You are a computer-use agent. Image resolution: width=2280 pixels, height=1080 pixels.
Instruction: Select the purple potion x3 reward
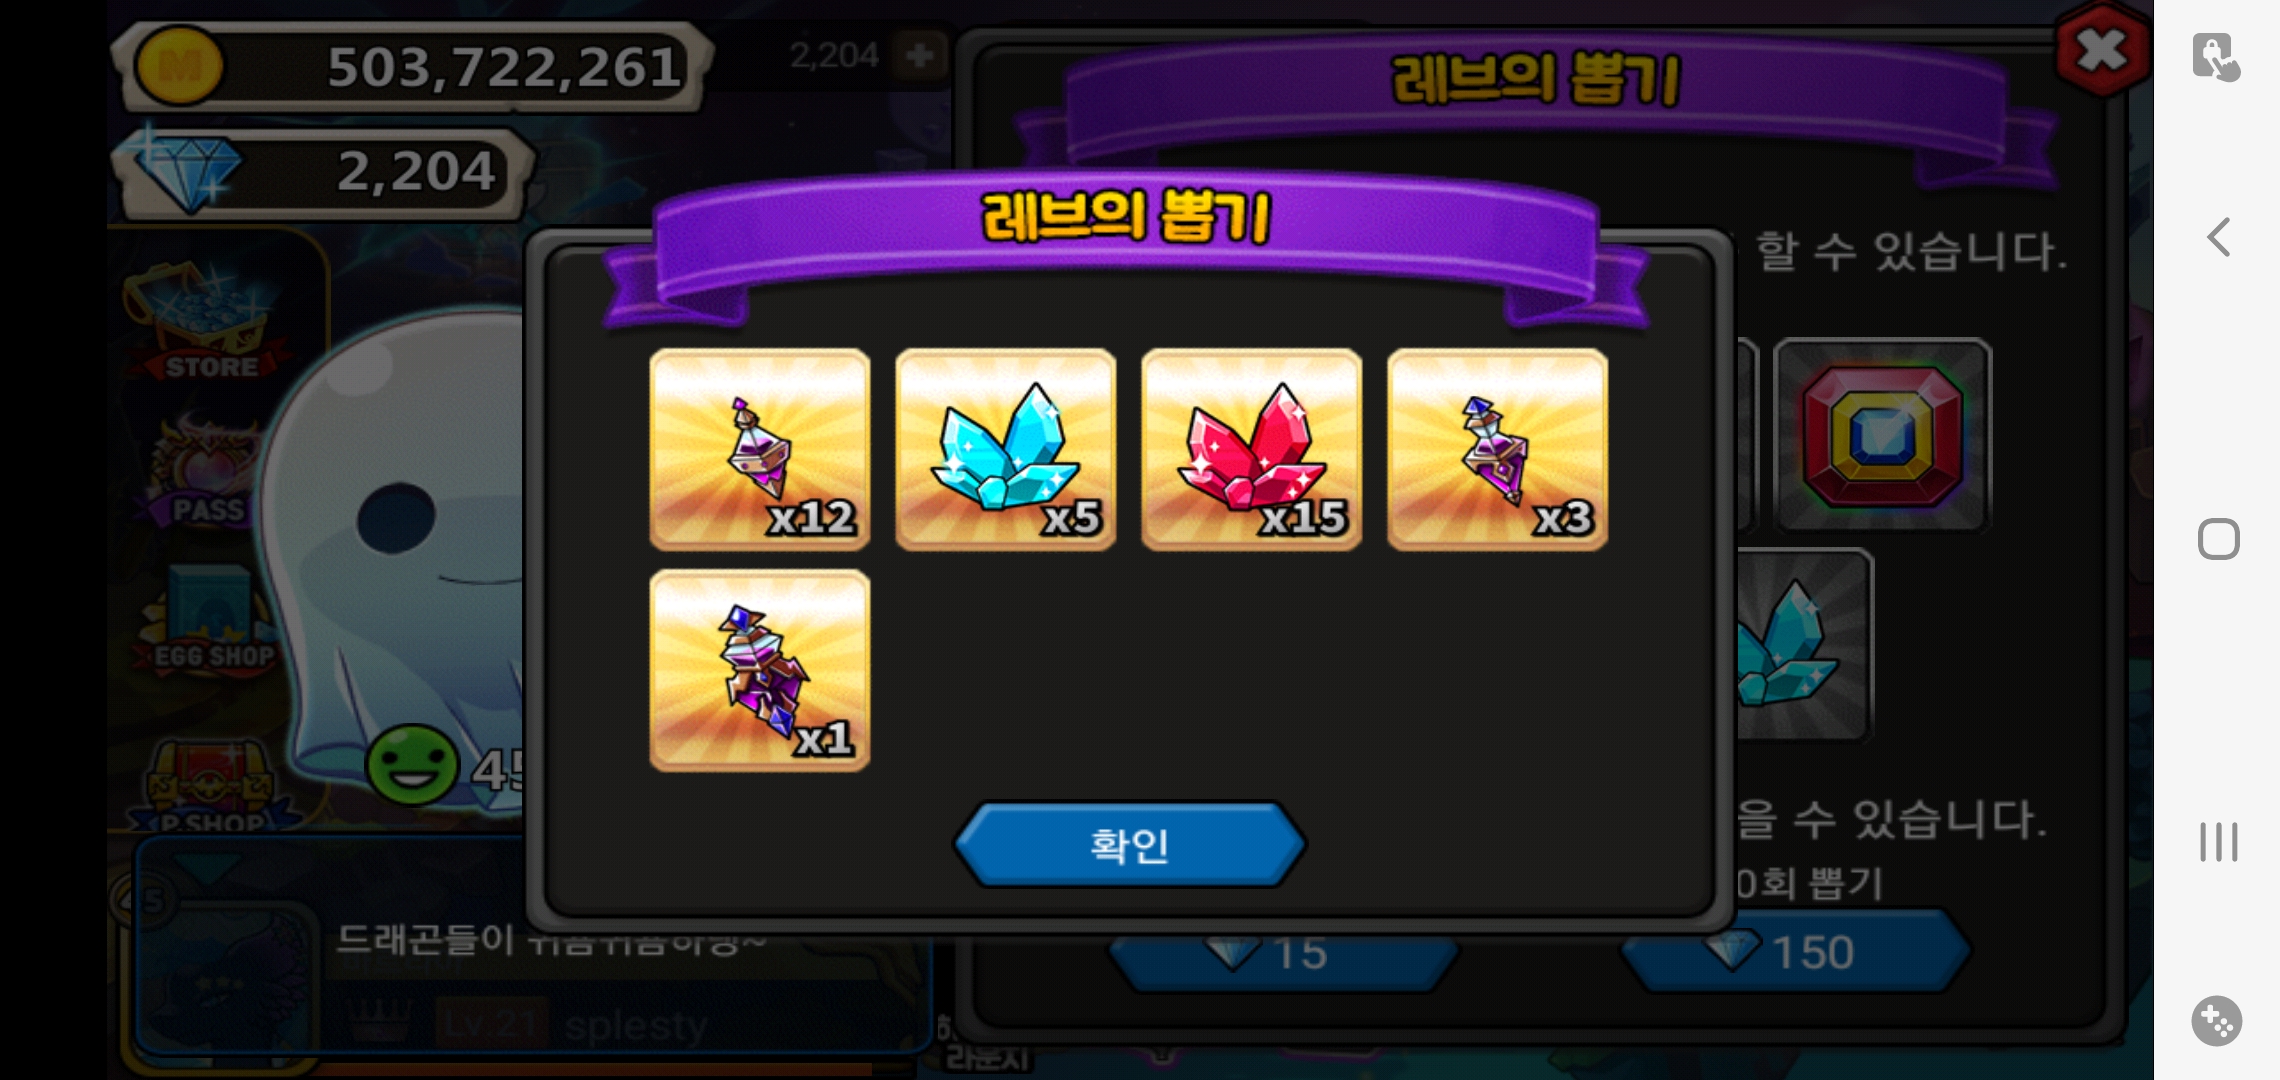pyautogui.click(x=1498, y=449)
